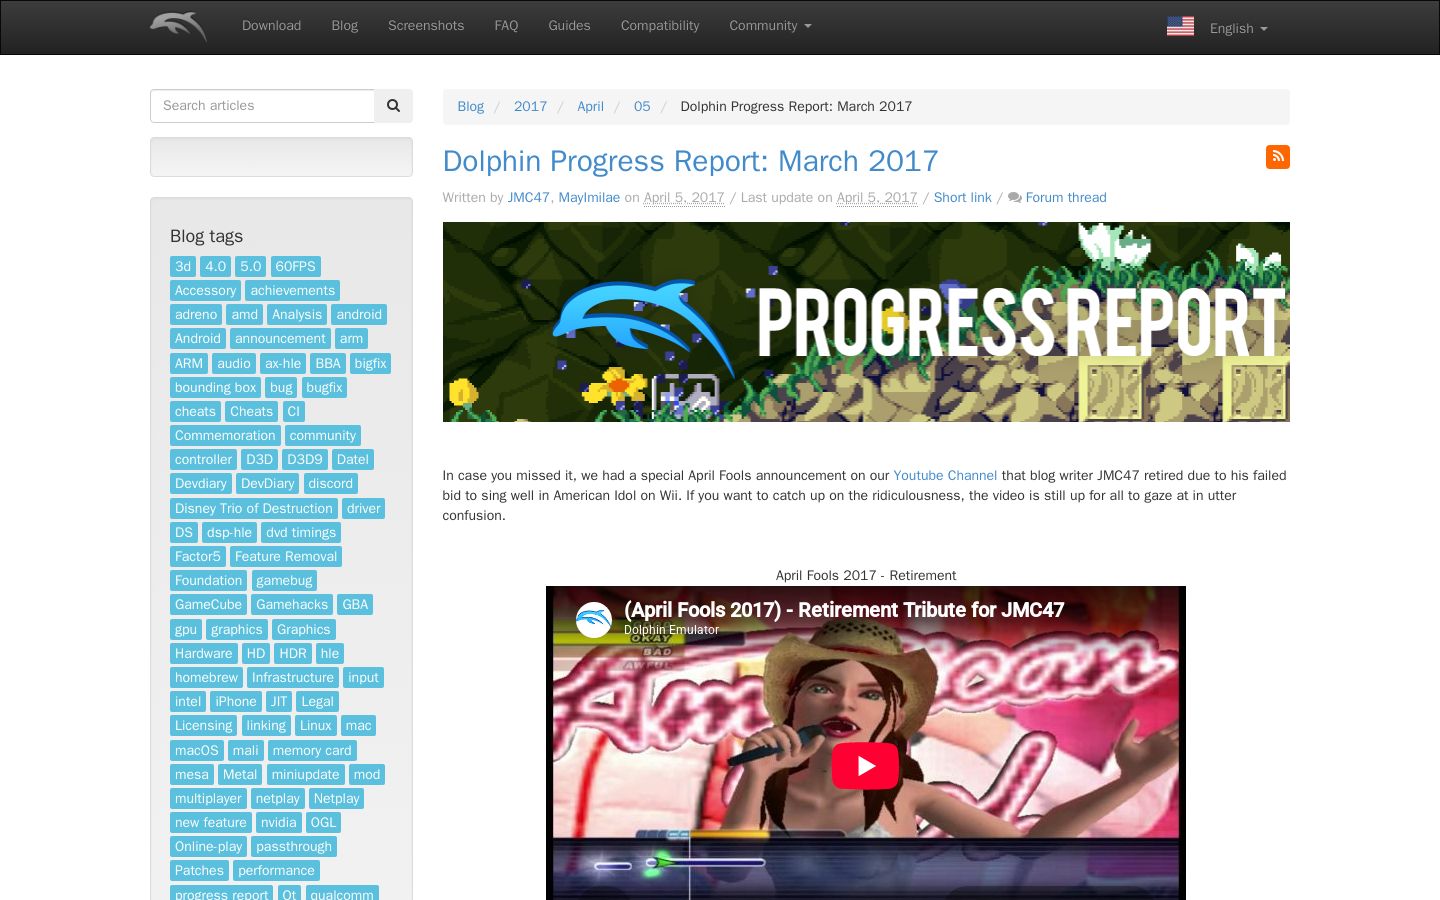Navigate to Guides
Screen dimensions: 1440x900
click(x=569, y=26)
